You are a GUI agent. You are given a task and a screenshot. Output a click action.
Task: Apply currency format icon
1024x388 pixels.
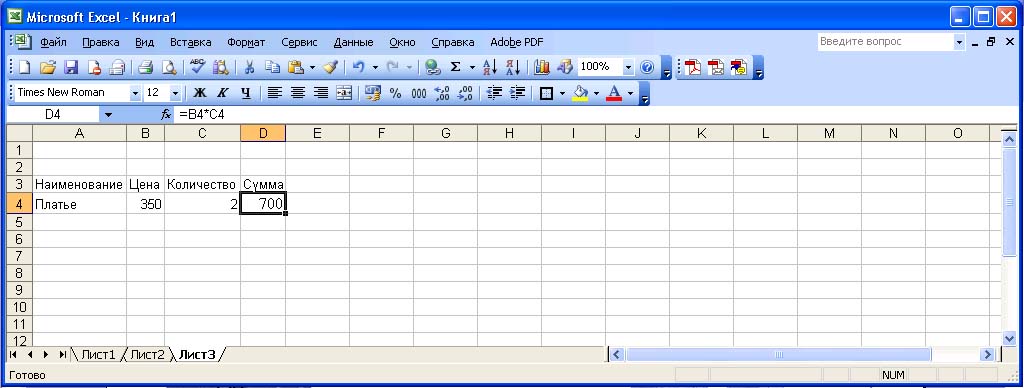tap(372, 93)
